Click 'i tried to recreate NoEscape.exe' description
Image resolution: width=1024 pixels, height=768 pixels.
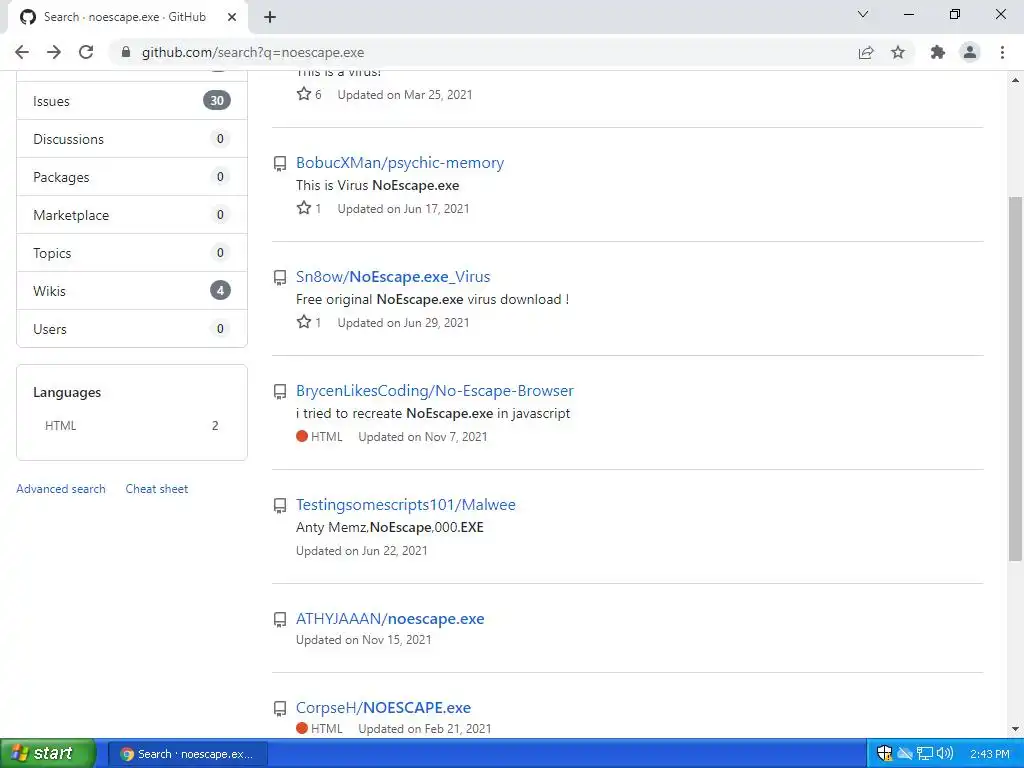click(433, 413)
